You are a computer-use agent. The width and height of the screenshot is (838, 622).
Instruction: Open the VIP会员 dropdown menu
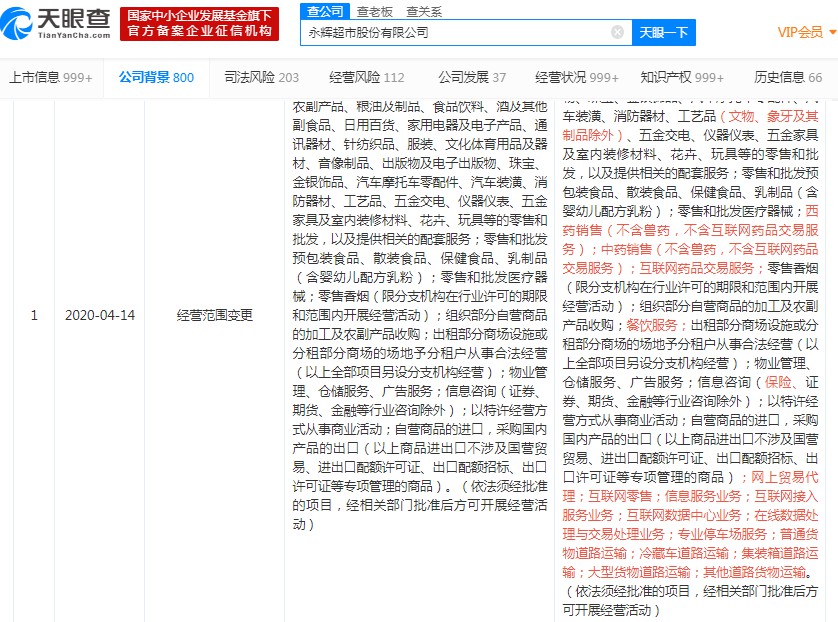pyautogui.click(x=805, y=32)
